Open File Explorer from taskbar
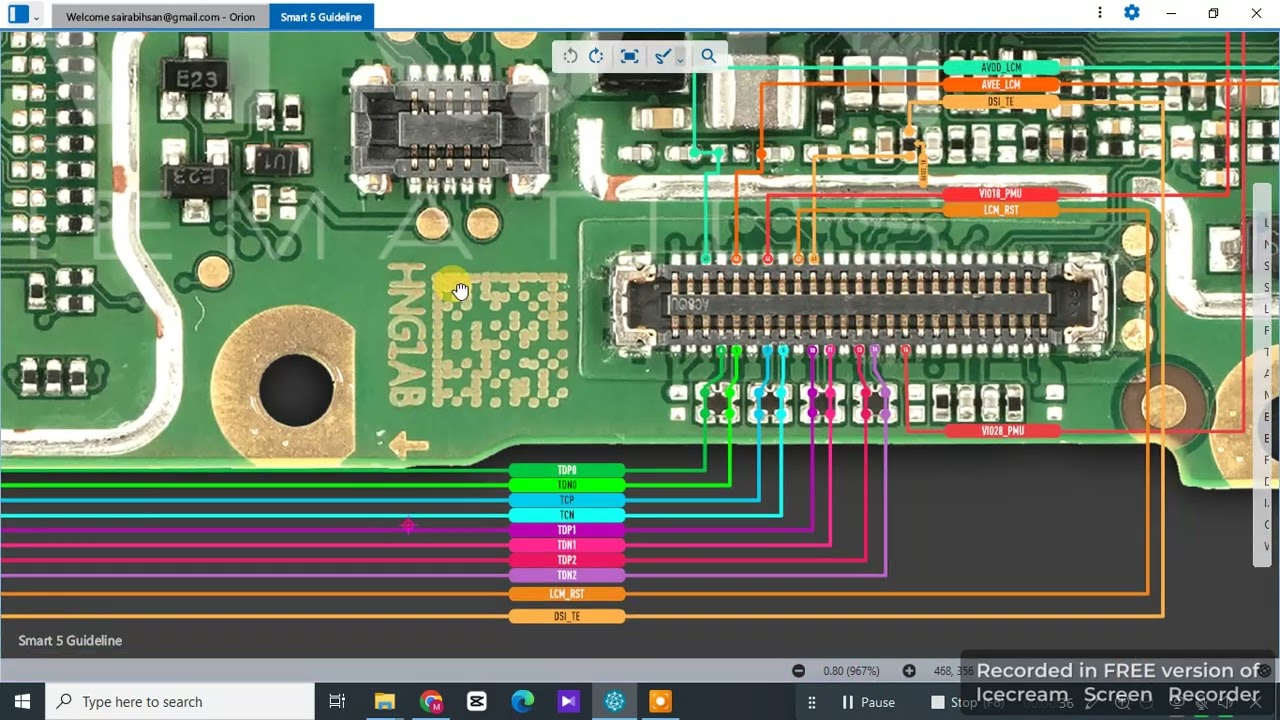The image size is (1280, 720). click(385, 702)
